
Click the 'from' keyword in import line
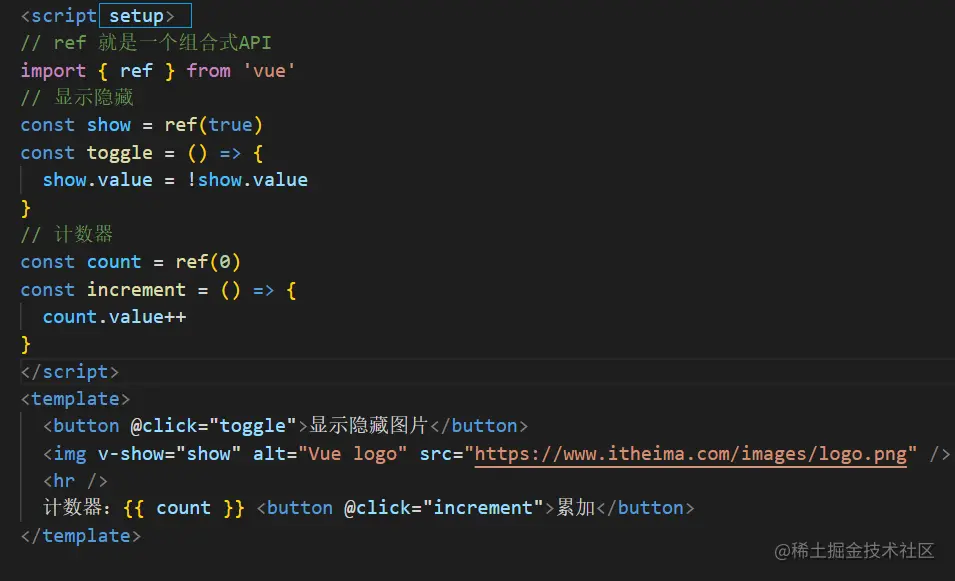pos(208,71)
